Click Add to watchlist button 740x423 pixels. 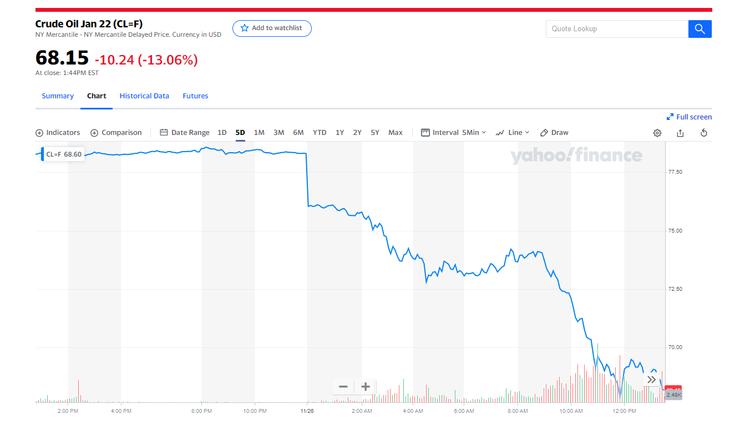pyautogui.click(x=272, y=29)
